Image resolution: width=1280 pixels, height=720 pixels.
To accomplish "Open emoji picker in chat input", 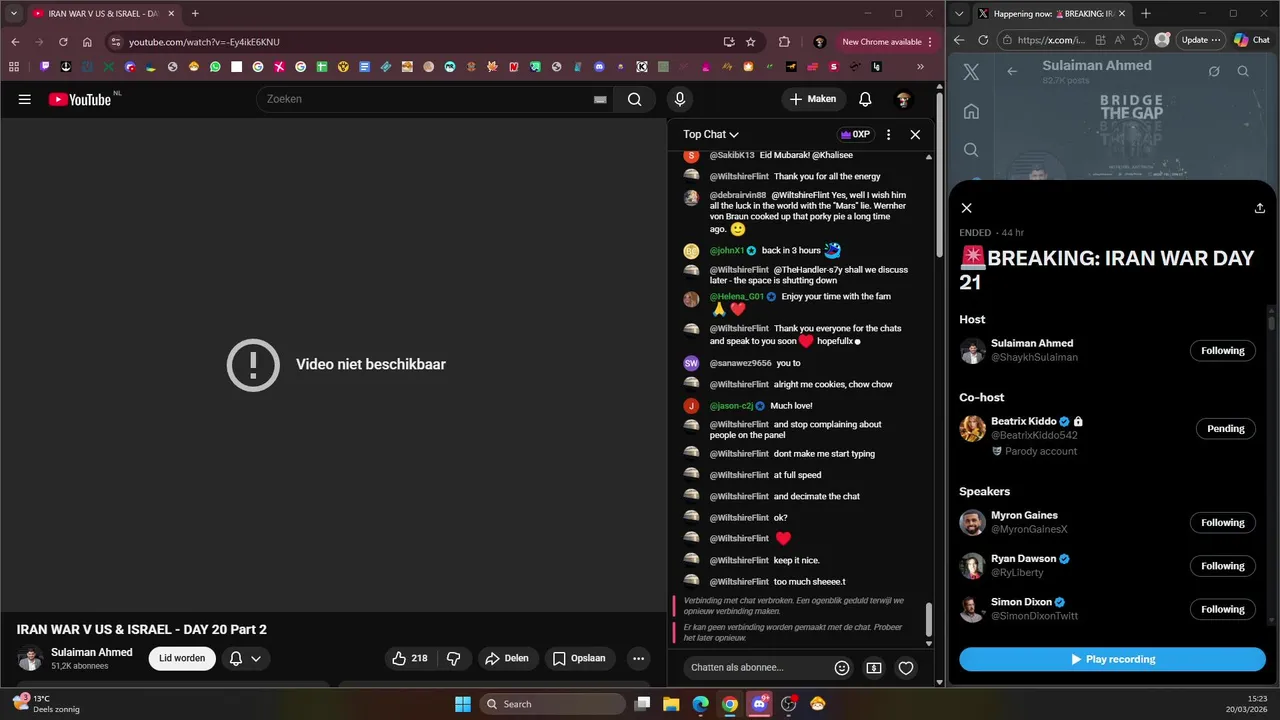I will tap(842, 668).
